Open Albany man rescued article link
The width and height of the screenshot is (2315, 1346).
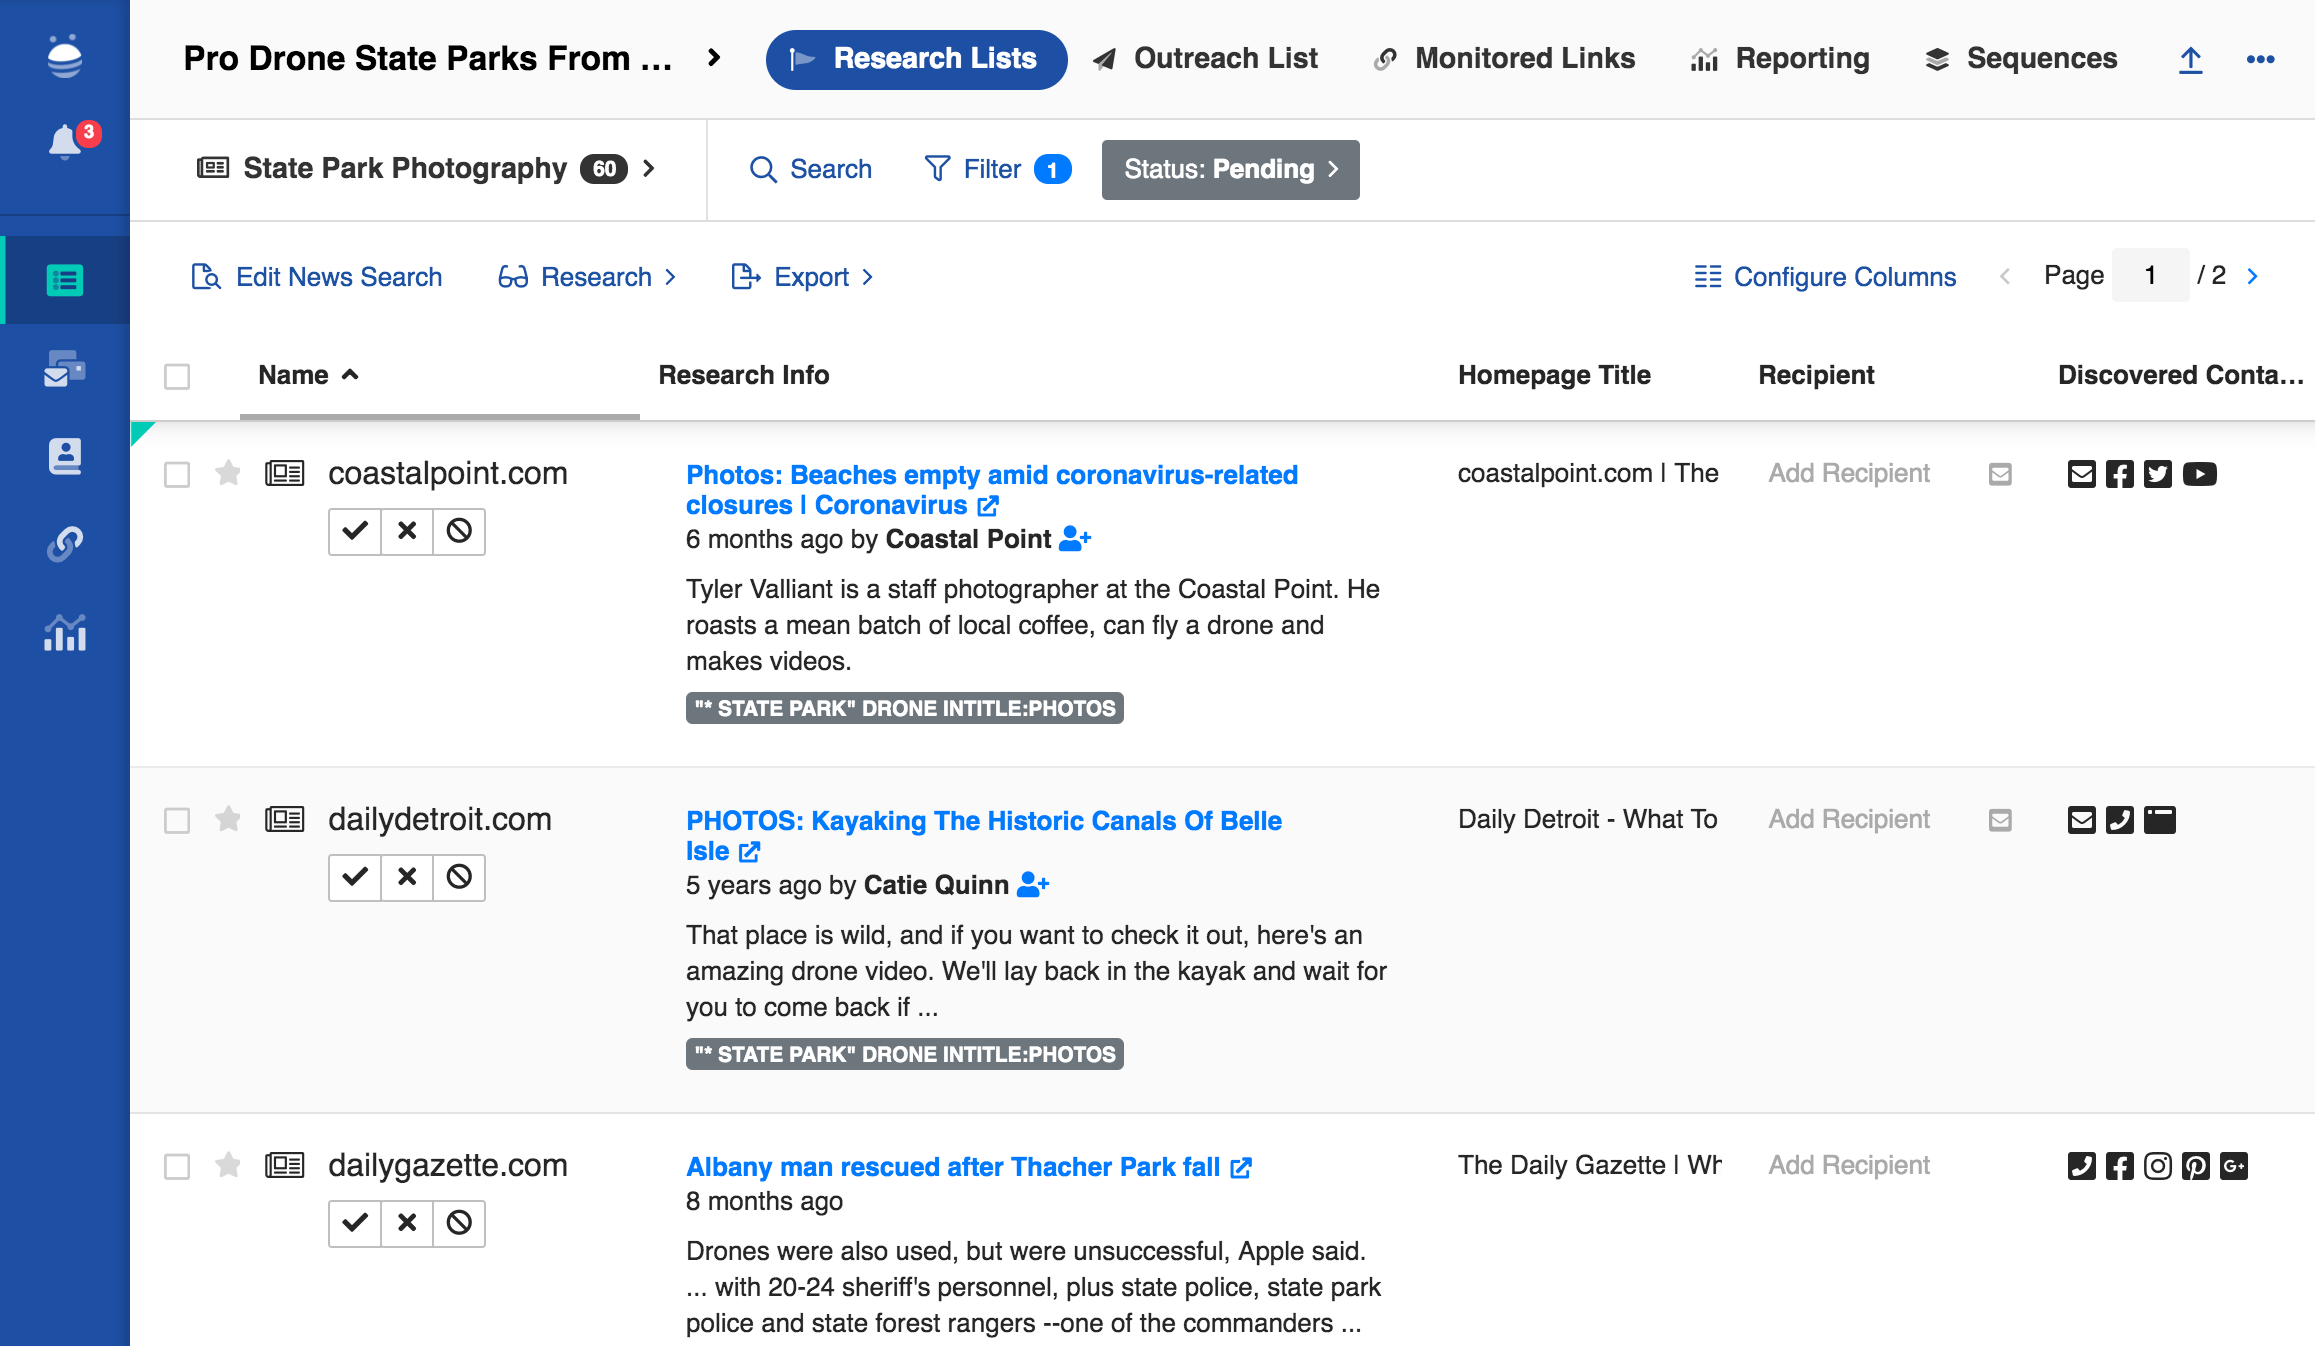tap(953, 1167)
